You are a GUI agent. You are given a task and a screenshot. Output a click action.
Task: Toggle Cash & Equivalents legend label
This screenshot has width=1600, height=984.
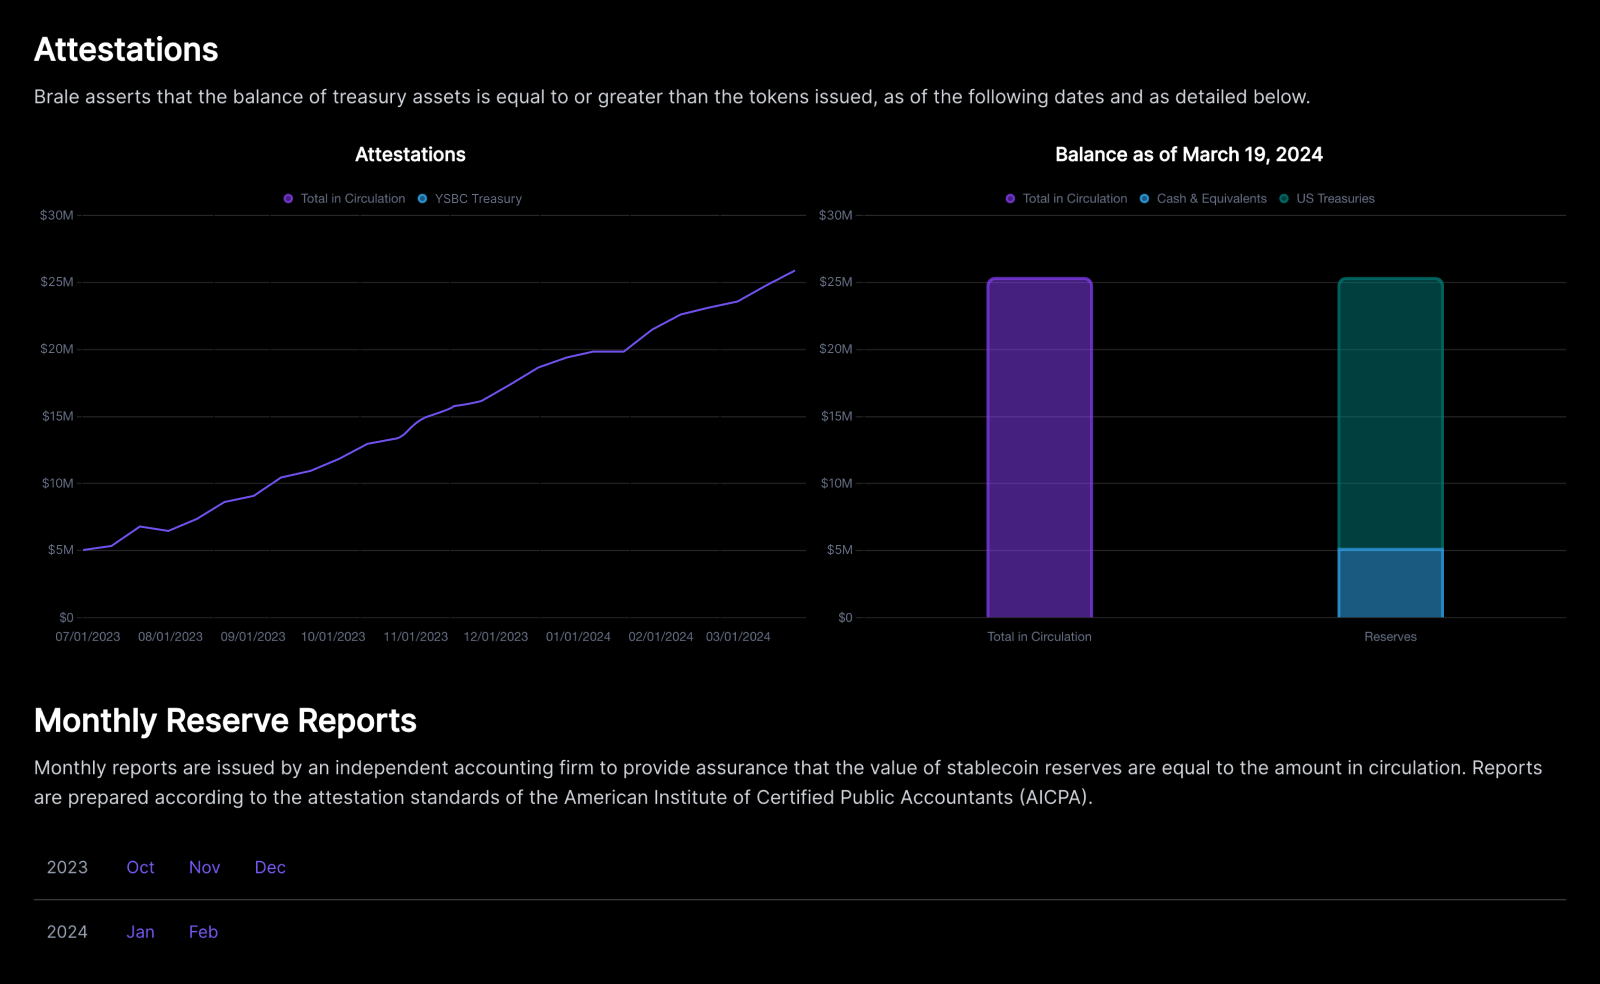(x=1211, y=199)
